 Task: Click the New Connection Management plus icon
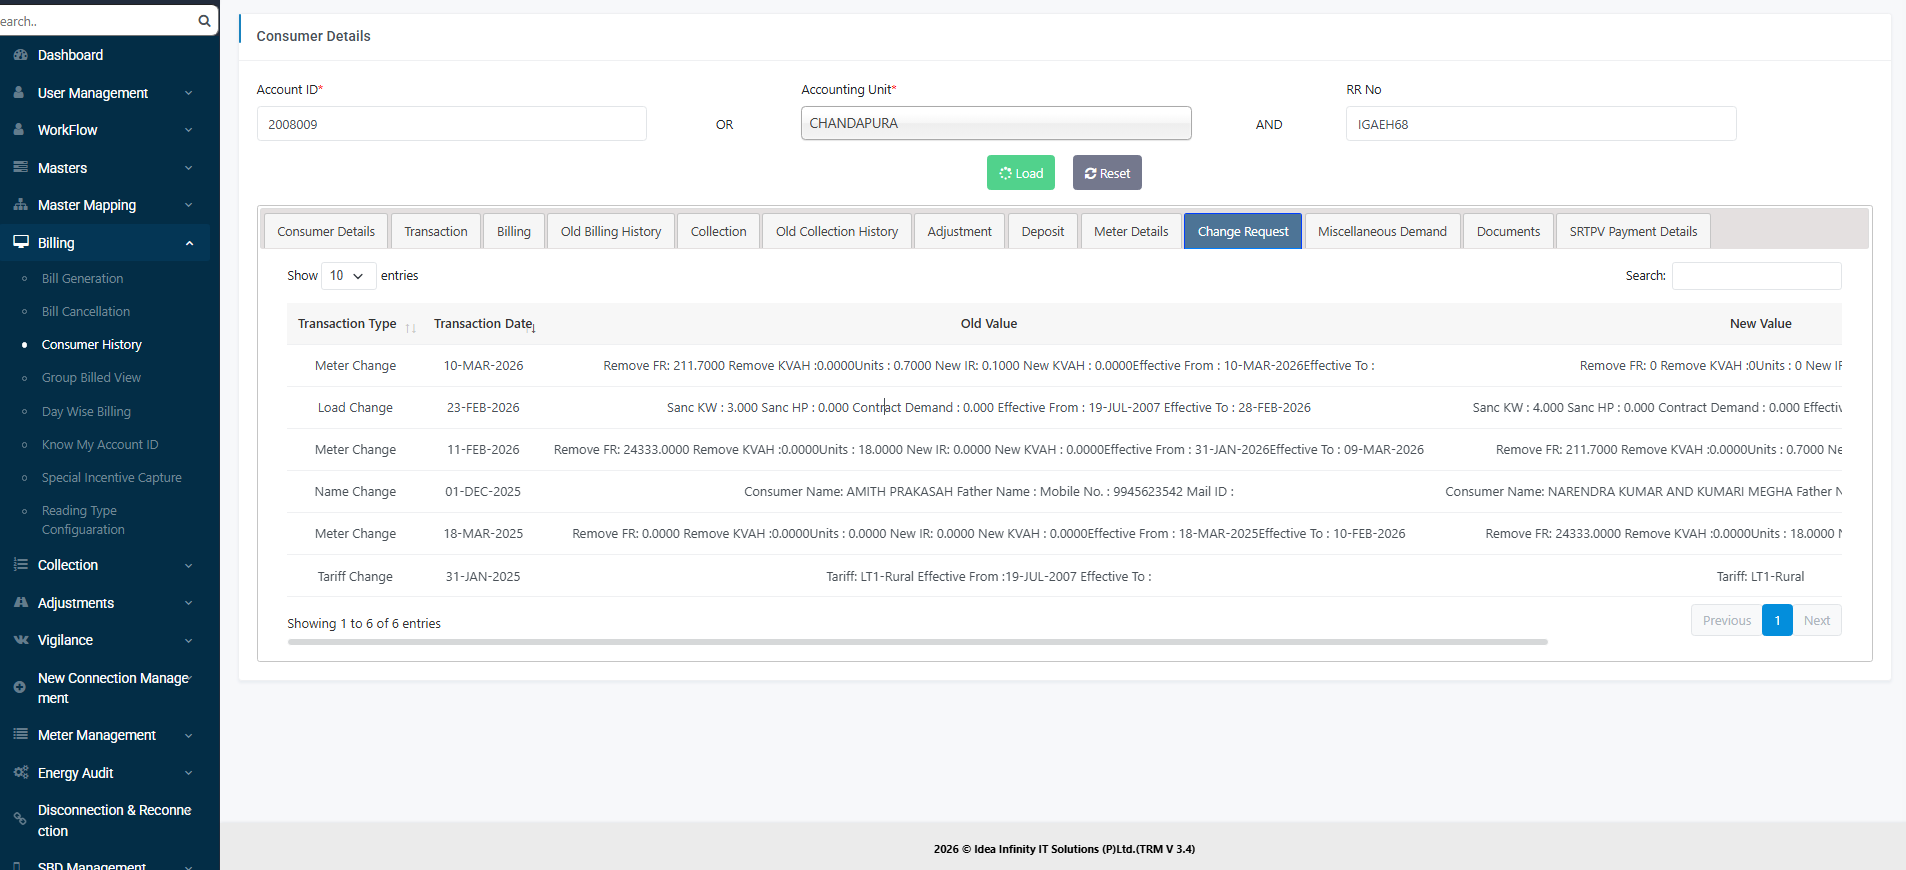19,687
